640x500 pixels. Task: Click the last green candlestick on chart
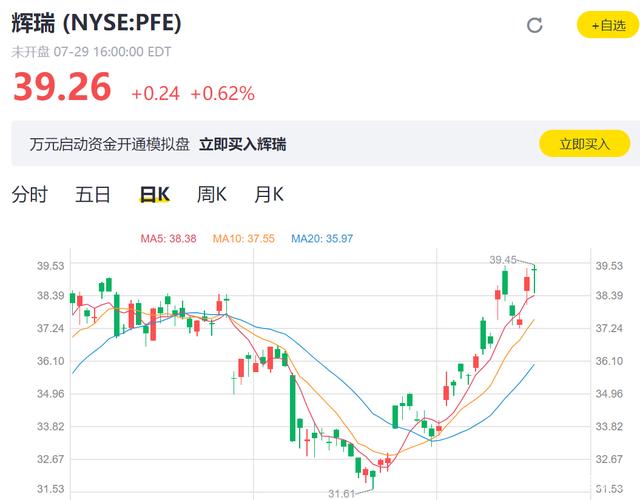point(535,268)
